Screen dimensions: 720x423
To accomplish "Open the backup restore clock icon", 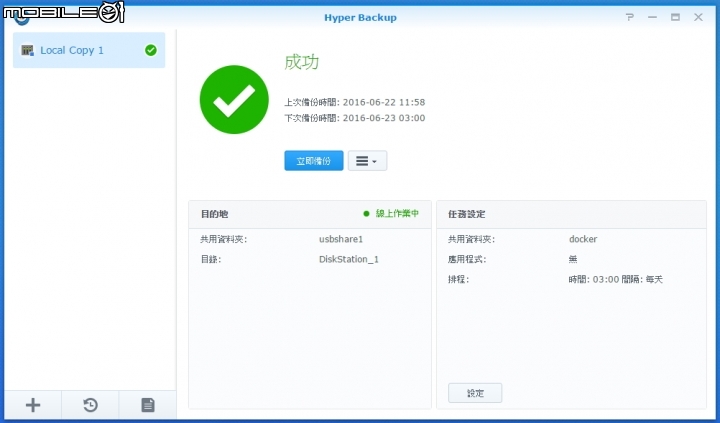I will click(x=90, y=405).
